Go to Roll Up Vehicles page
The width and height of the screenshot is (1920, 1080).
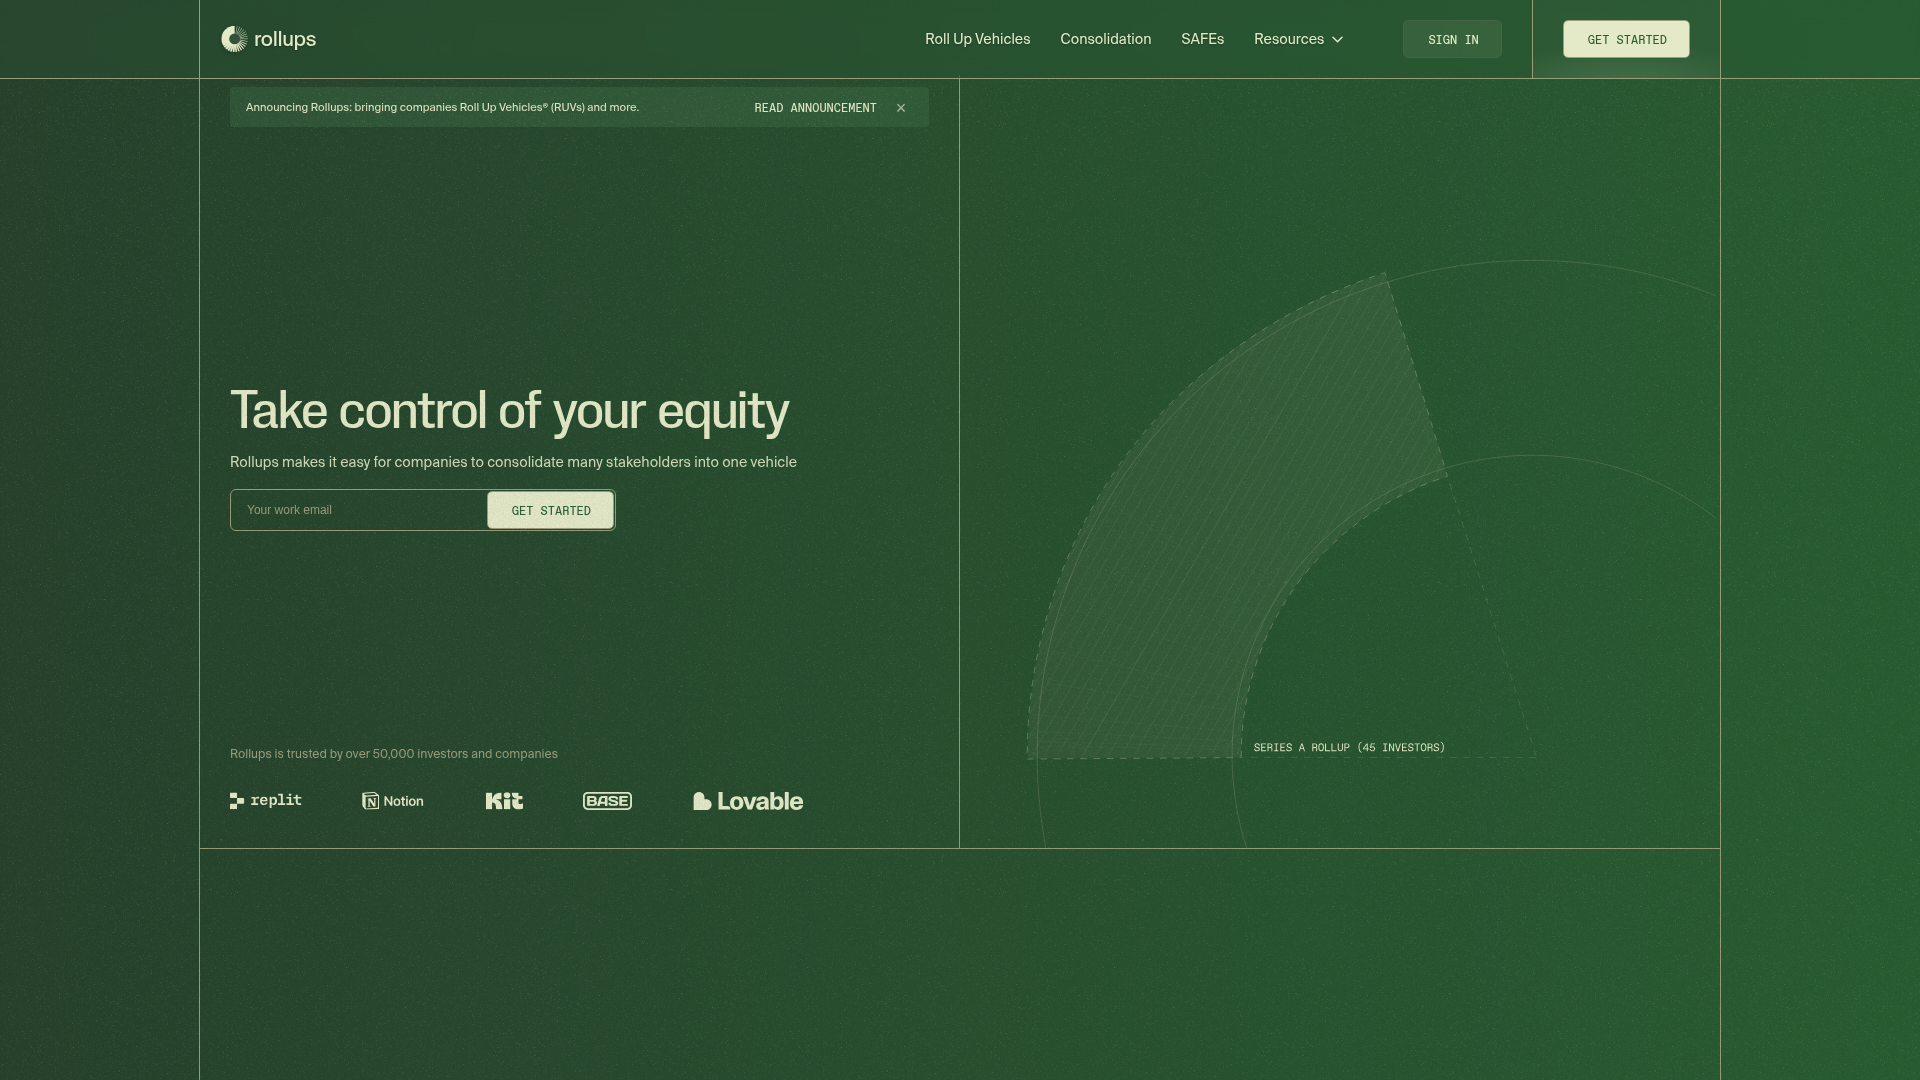977,39
